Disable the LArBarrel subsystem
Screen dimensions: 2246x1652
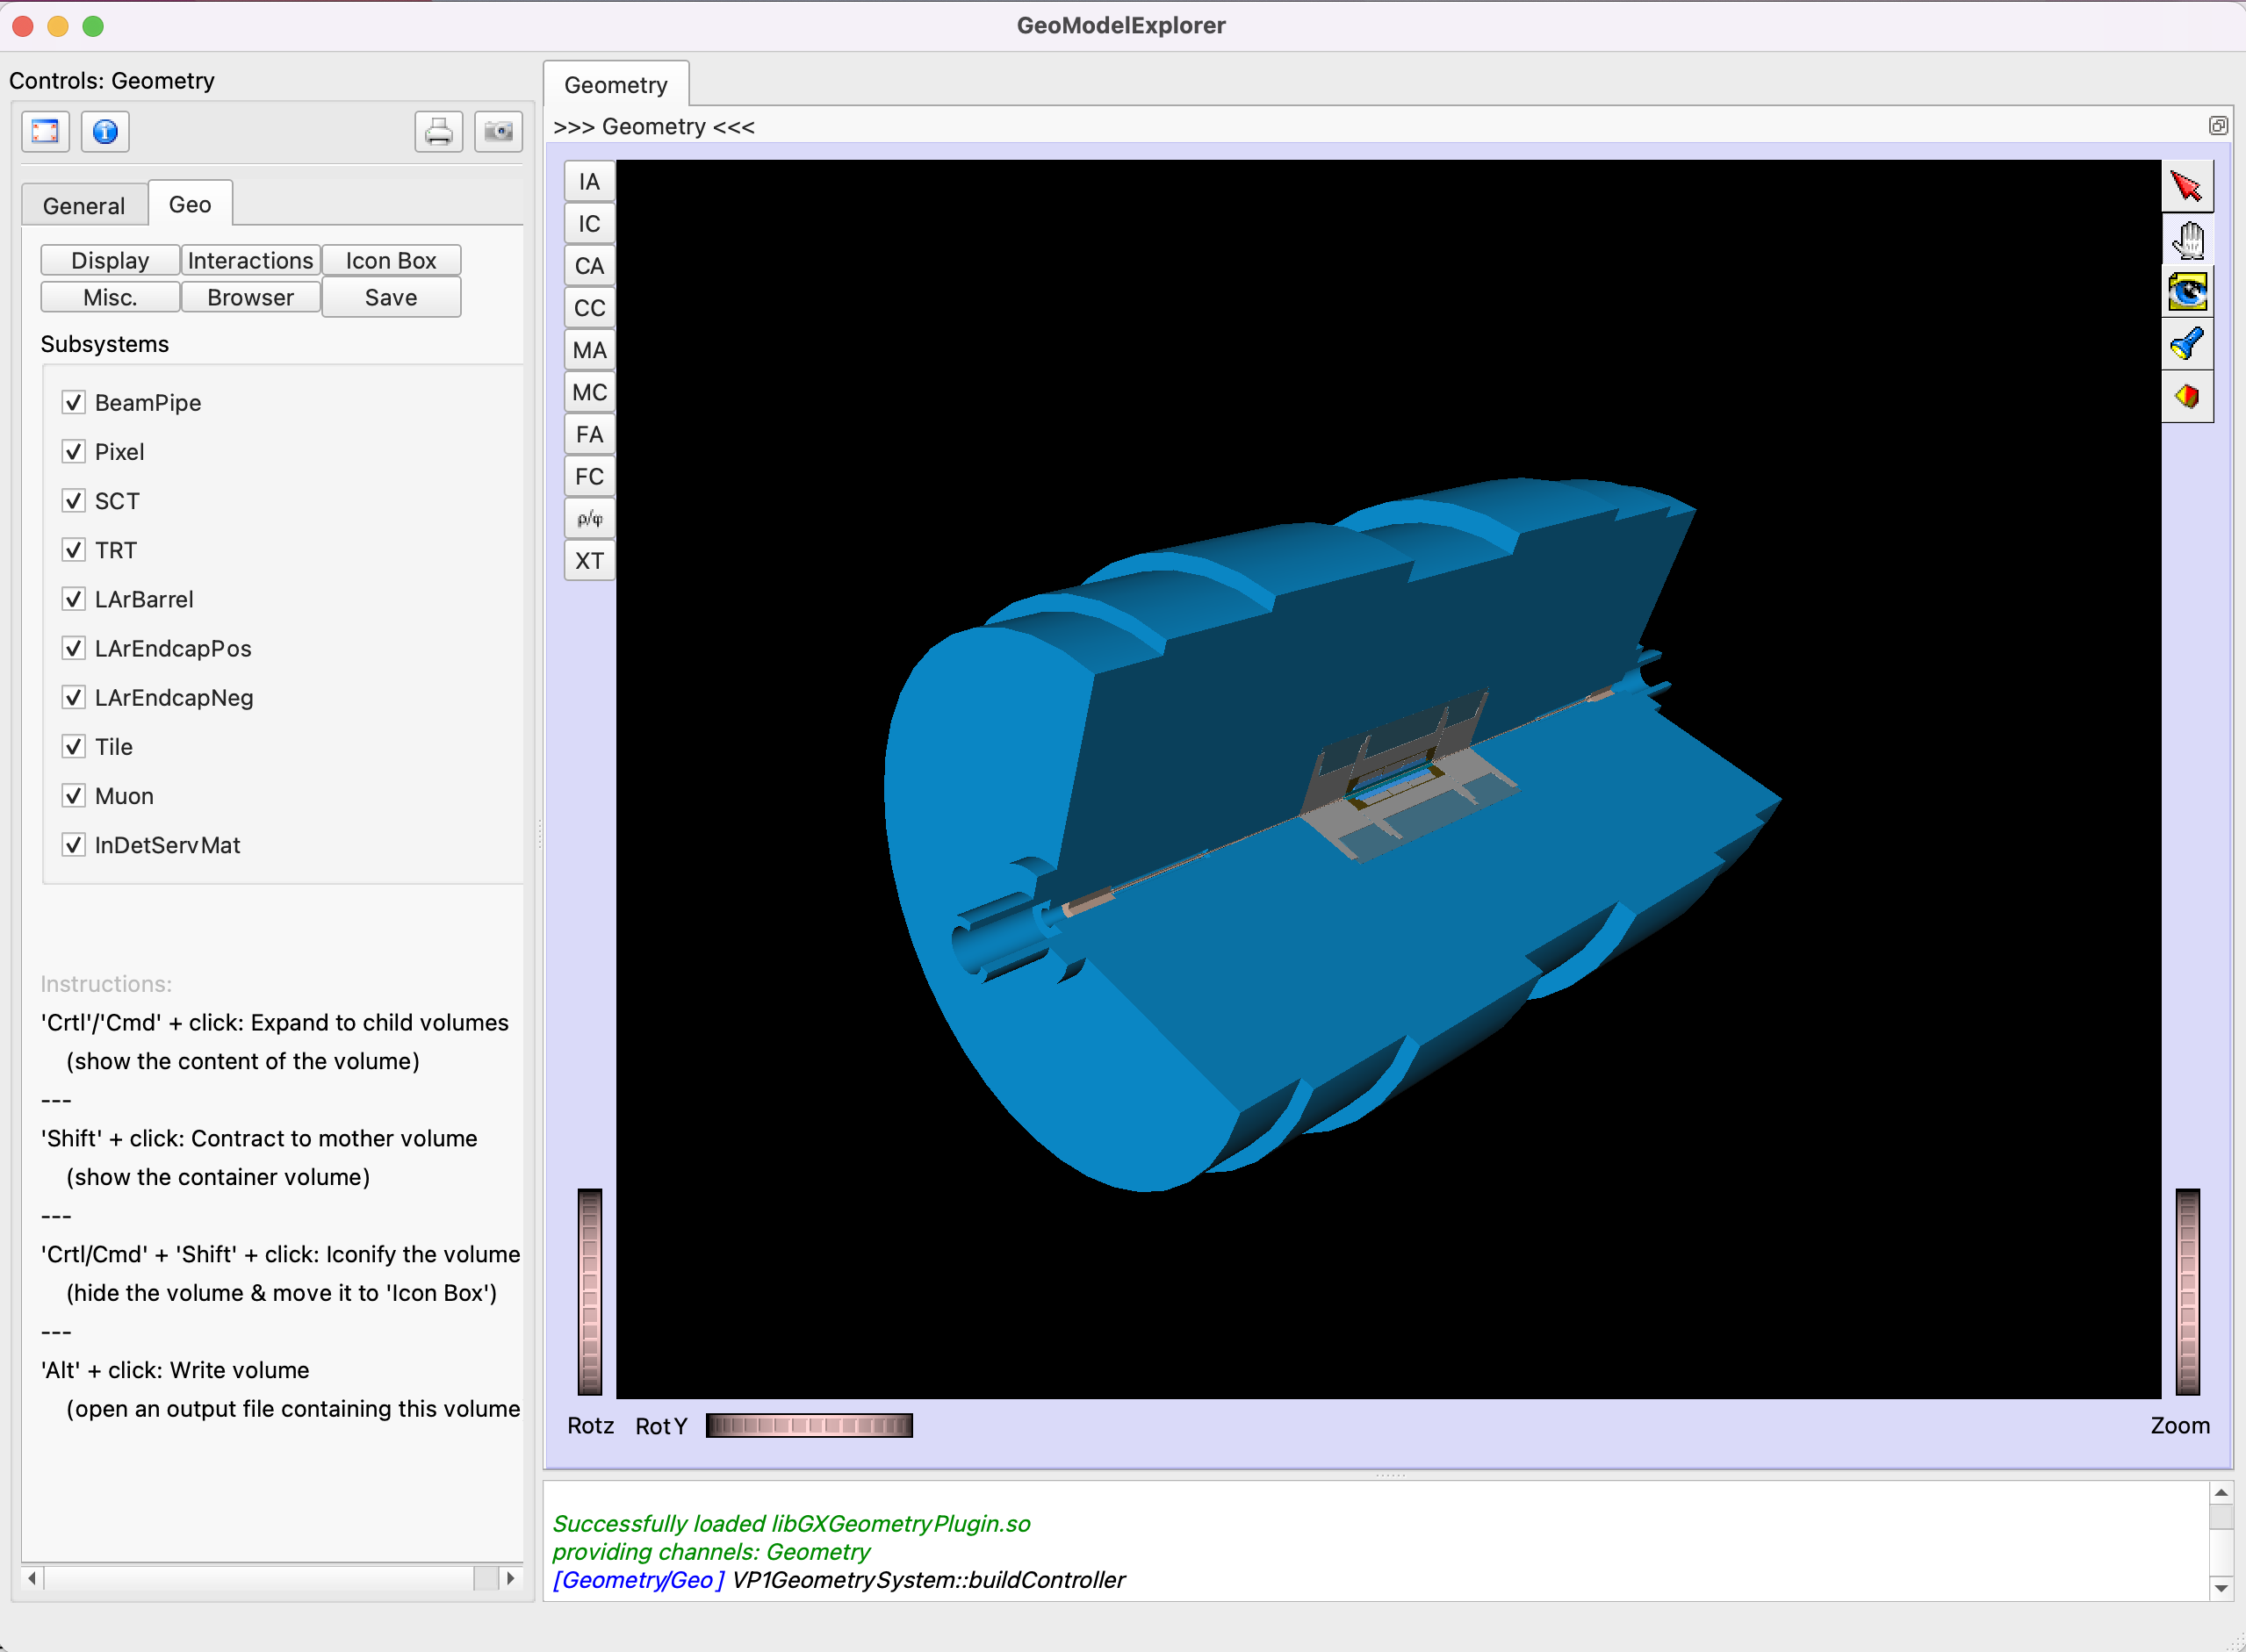[73, 598]
